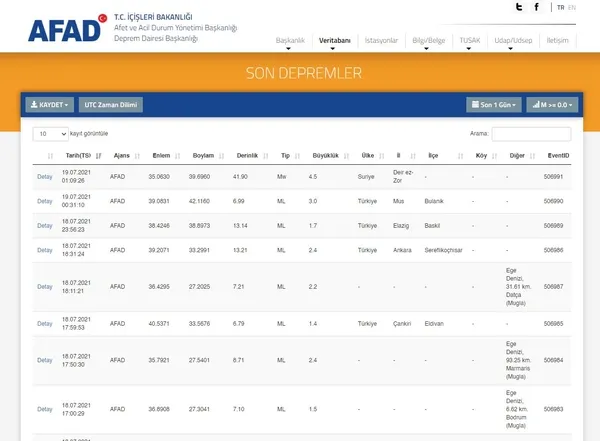This screenshot has height=441, width=600.
Task: Open Detay for event 506990
Action: pos(45,201)
